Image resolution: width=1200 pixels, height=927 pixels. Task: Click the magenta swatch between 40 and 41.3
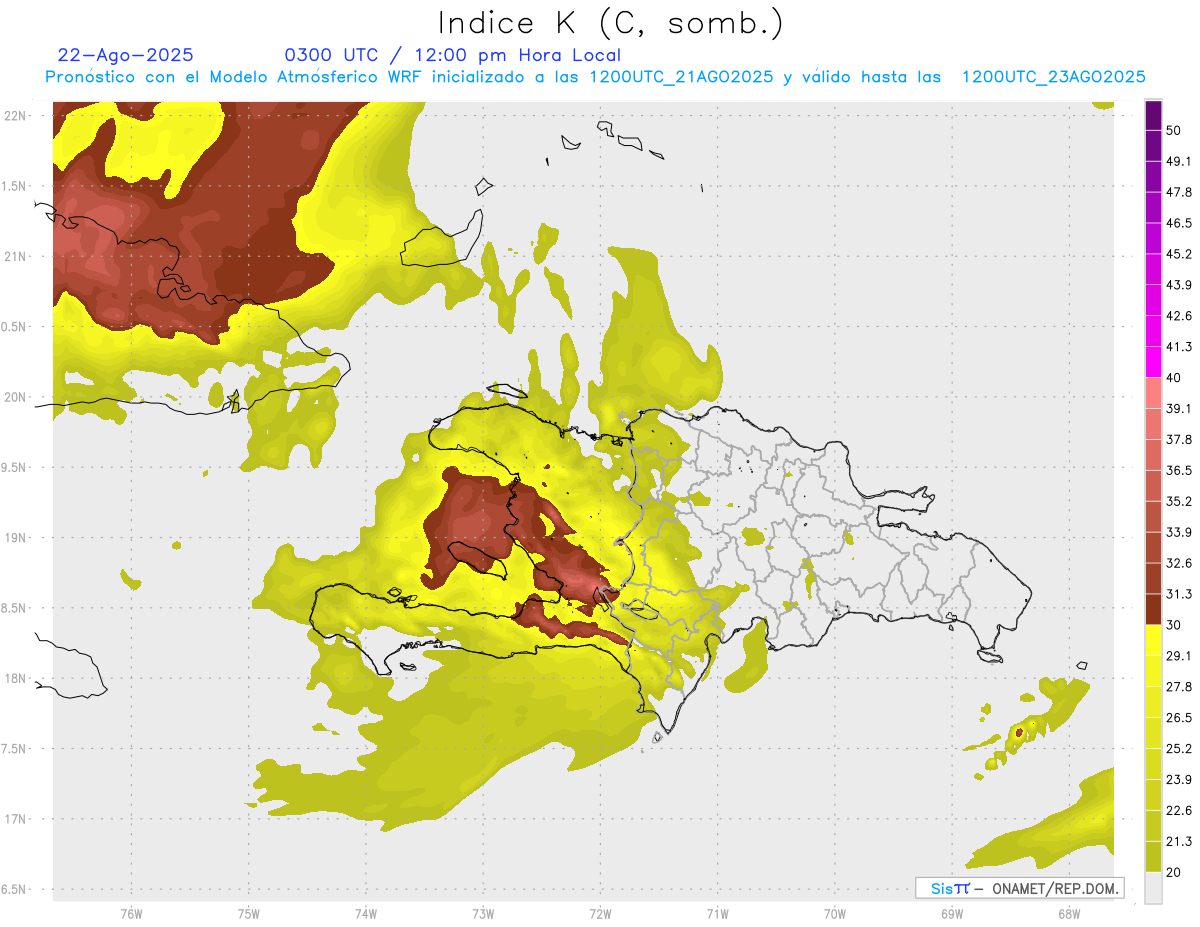point(1154,362)
